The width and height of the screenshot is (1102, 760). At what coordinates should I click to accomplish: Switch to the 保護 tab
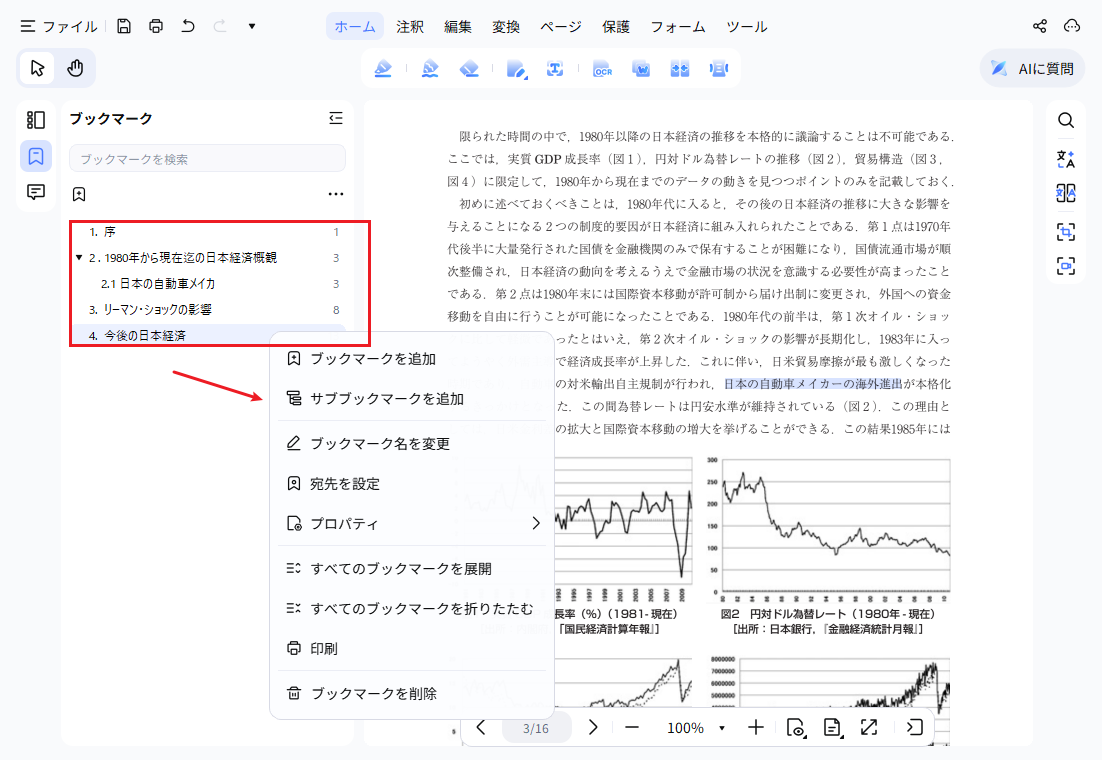coord(616,27)
